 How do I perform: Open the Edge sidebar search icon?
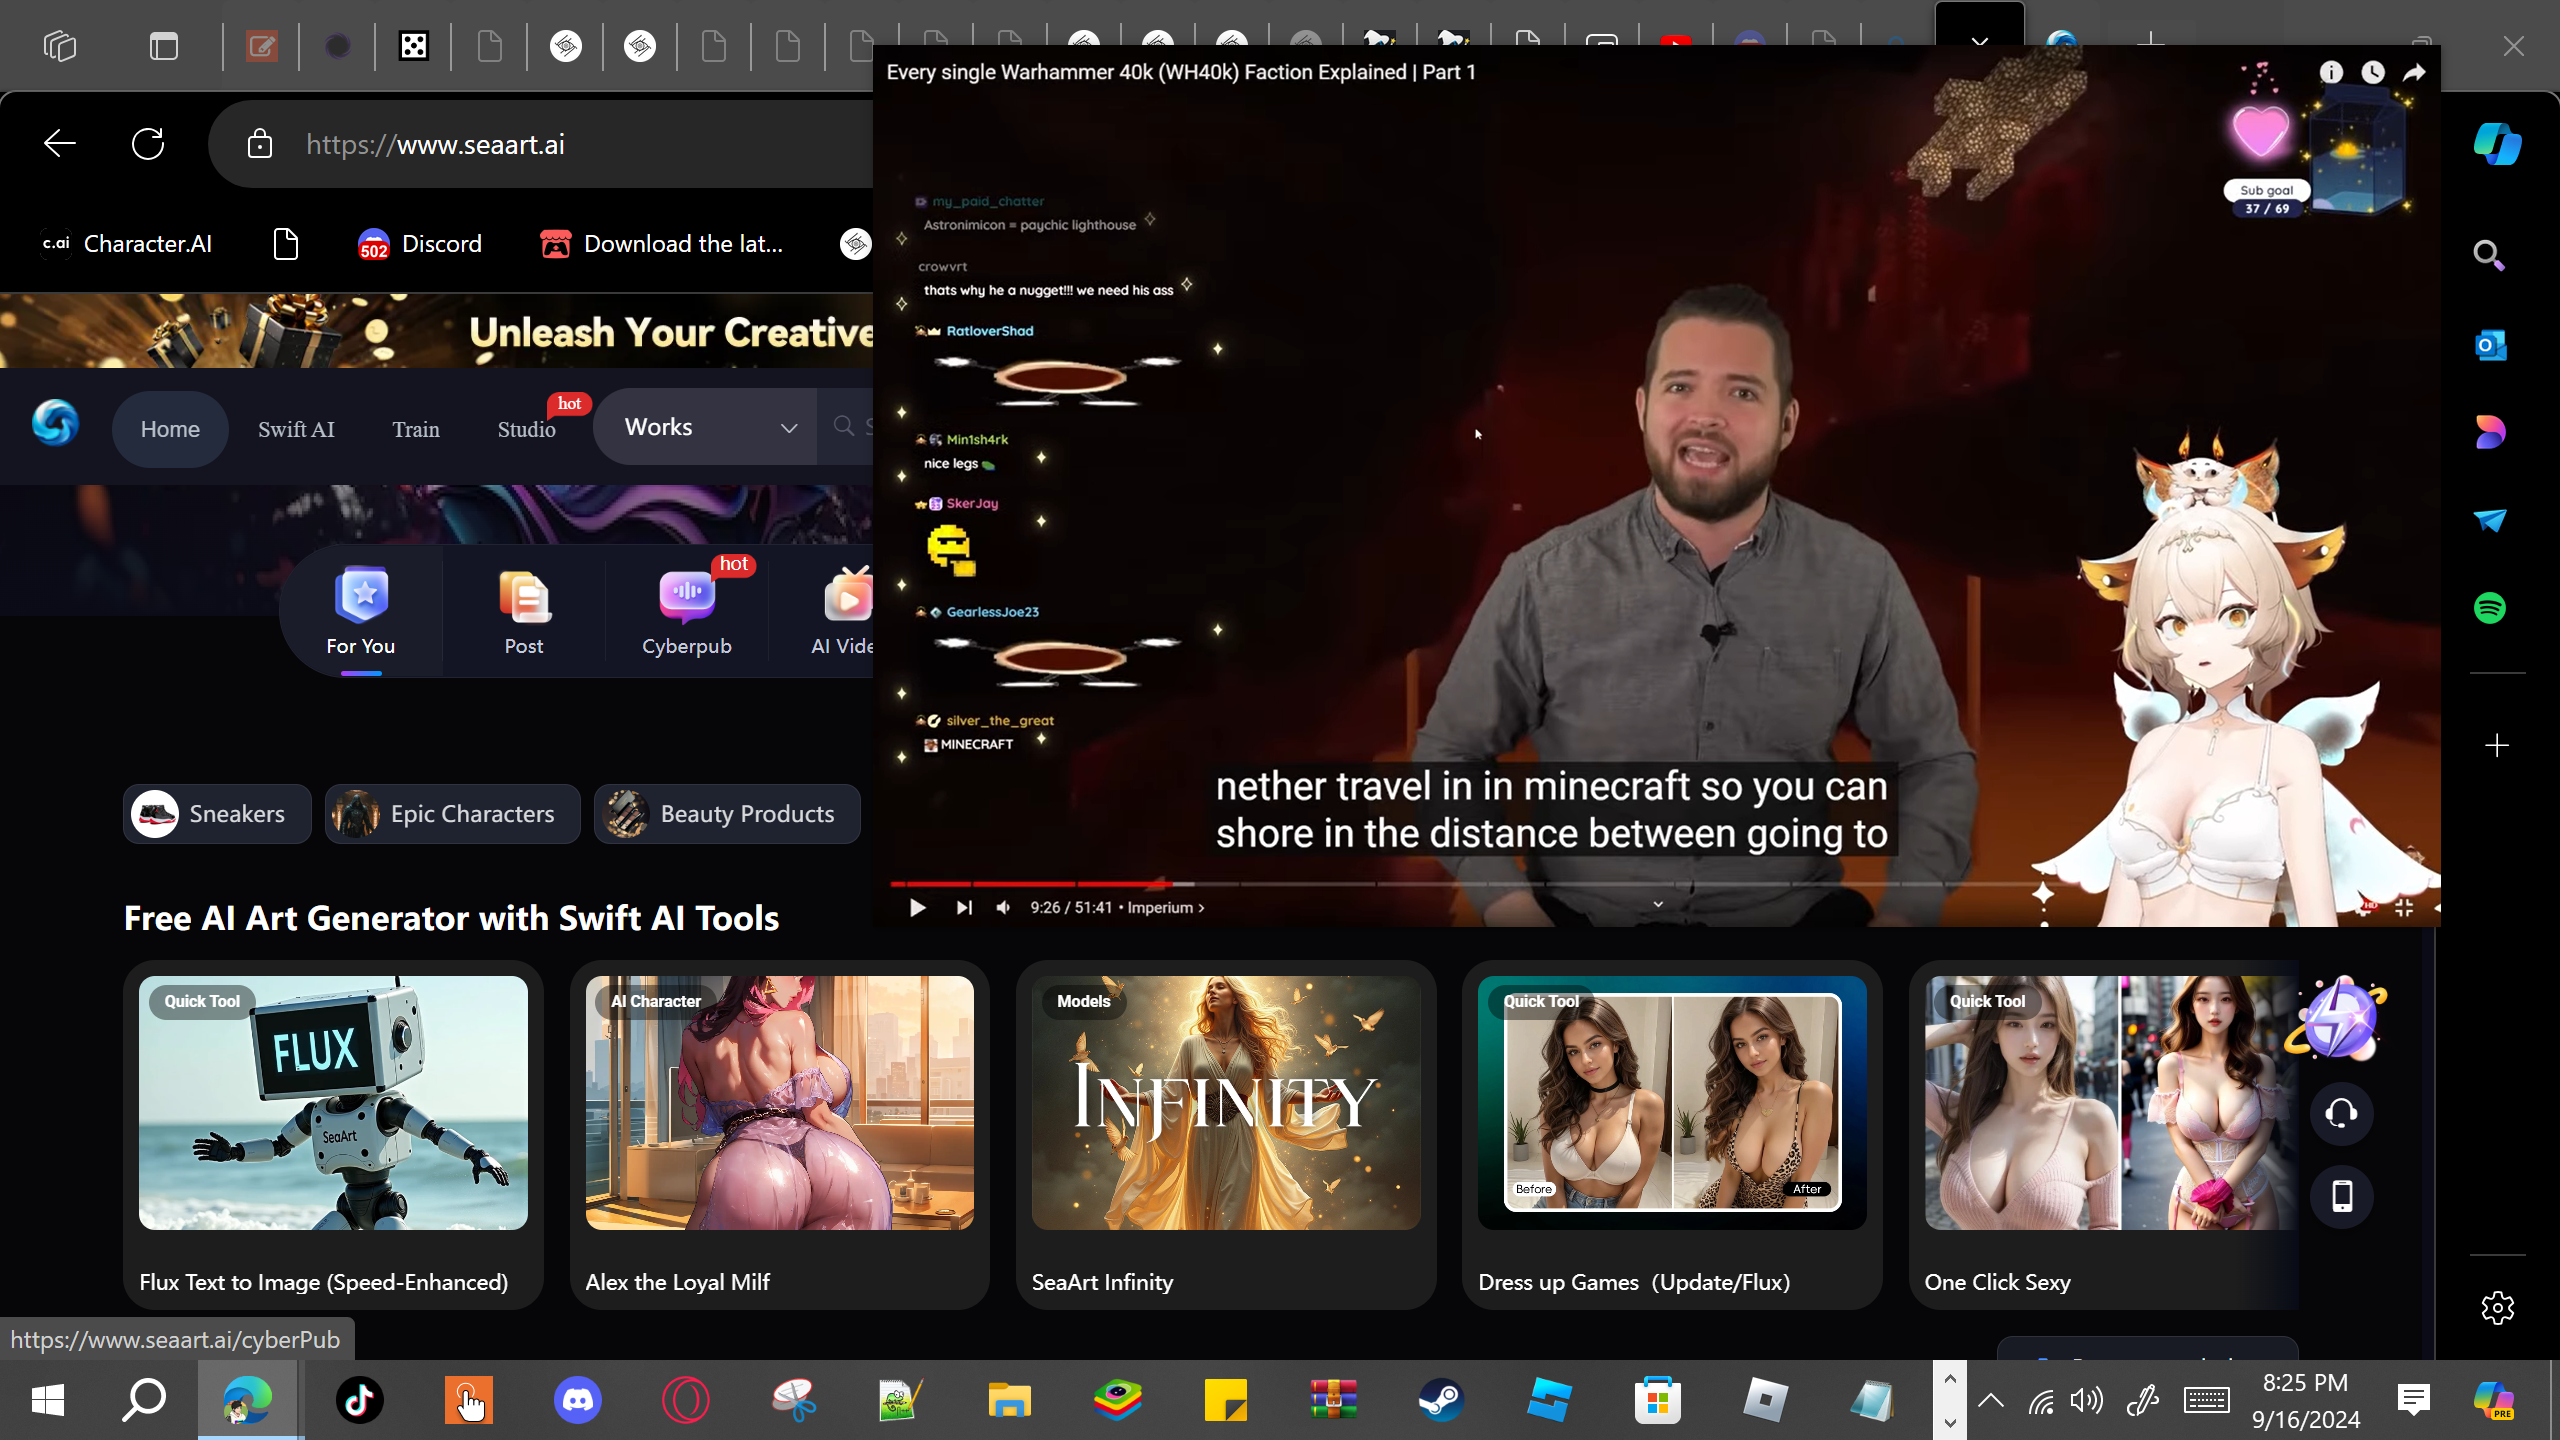pos(2489,256)
